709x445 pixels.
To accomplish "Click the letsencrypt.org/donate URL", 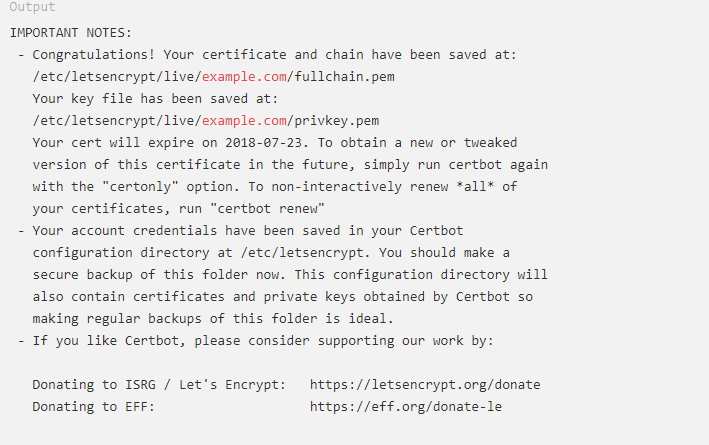I will tap(425, 384).
